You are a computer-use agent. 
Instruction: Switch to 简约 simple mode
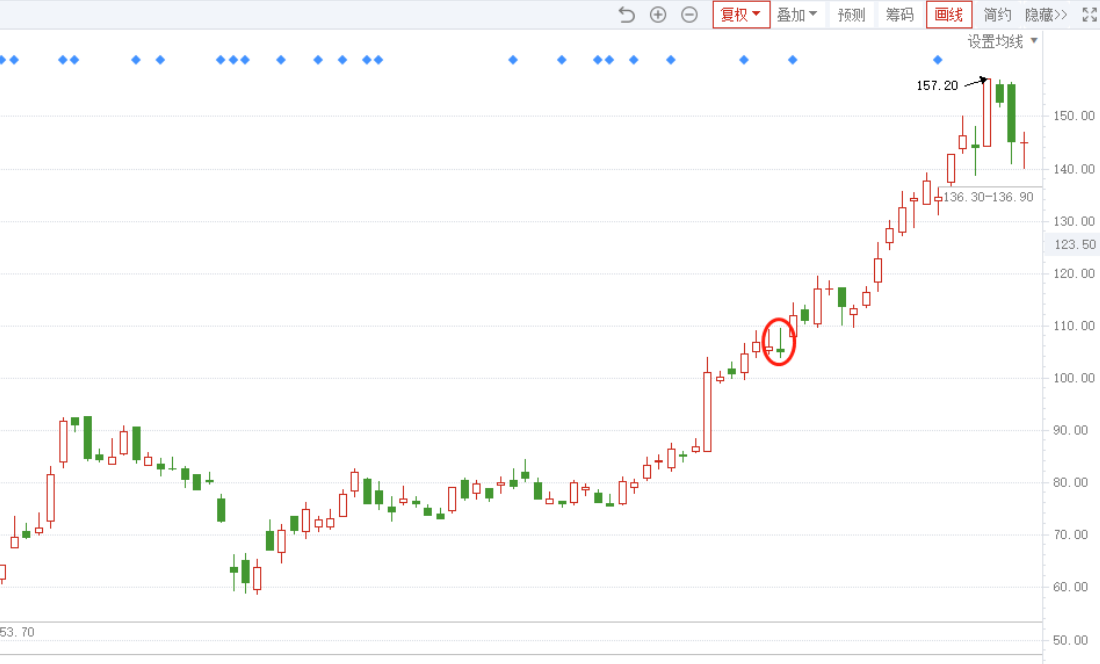[x=997, y=15]
